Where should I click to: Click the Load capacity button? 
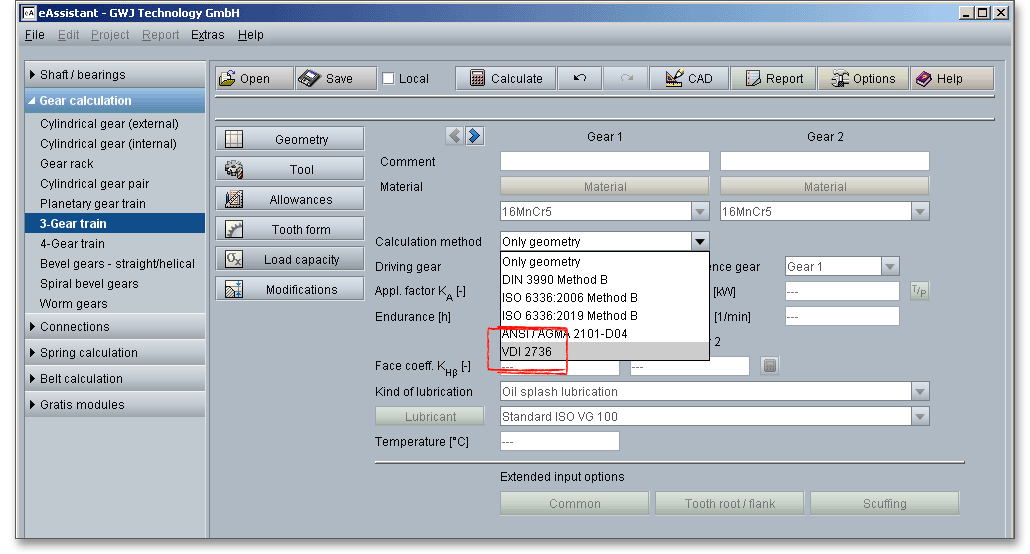[290, 260]
